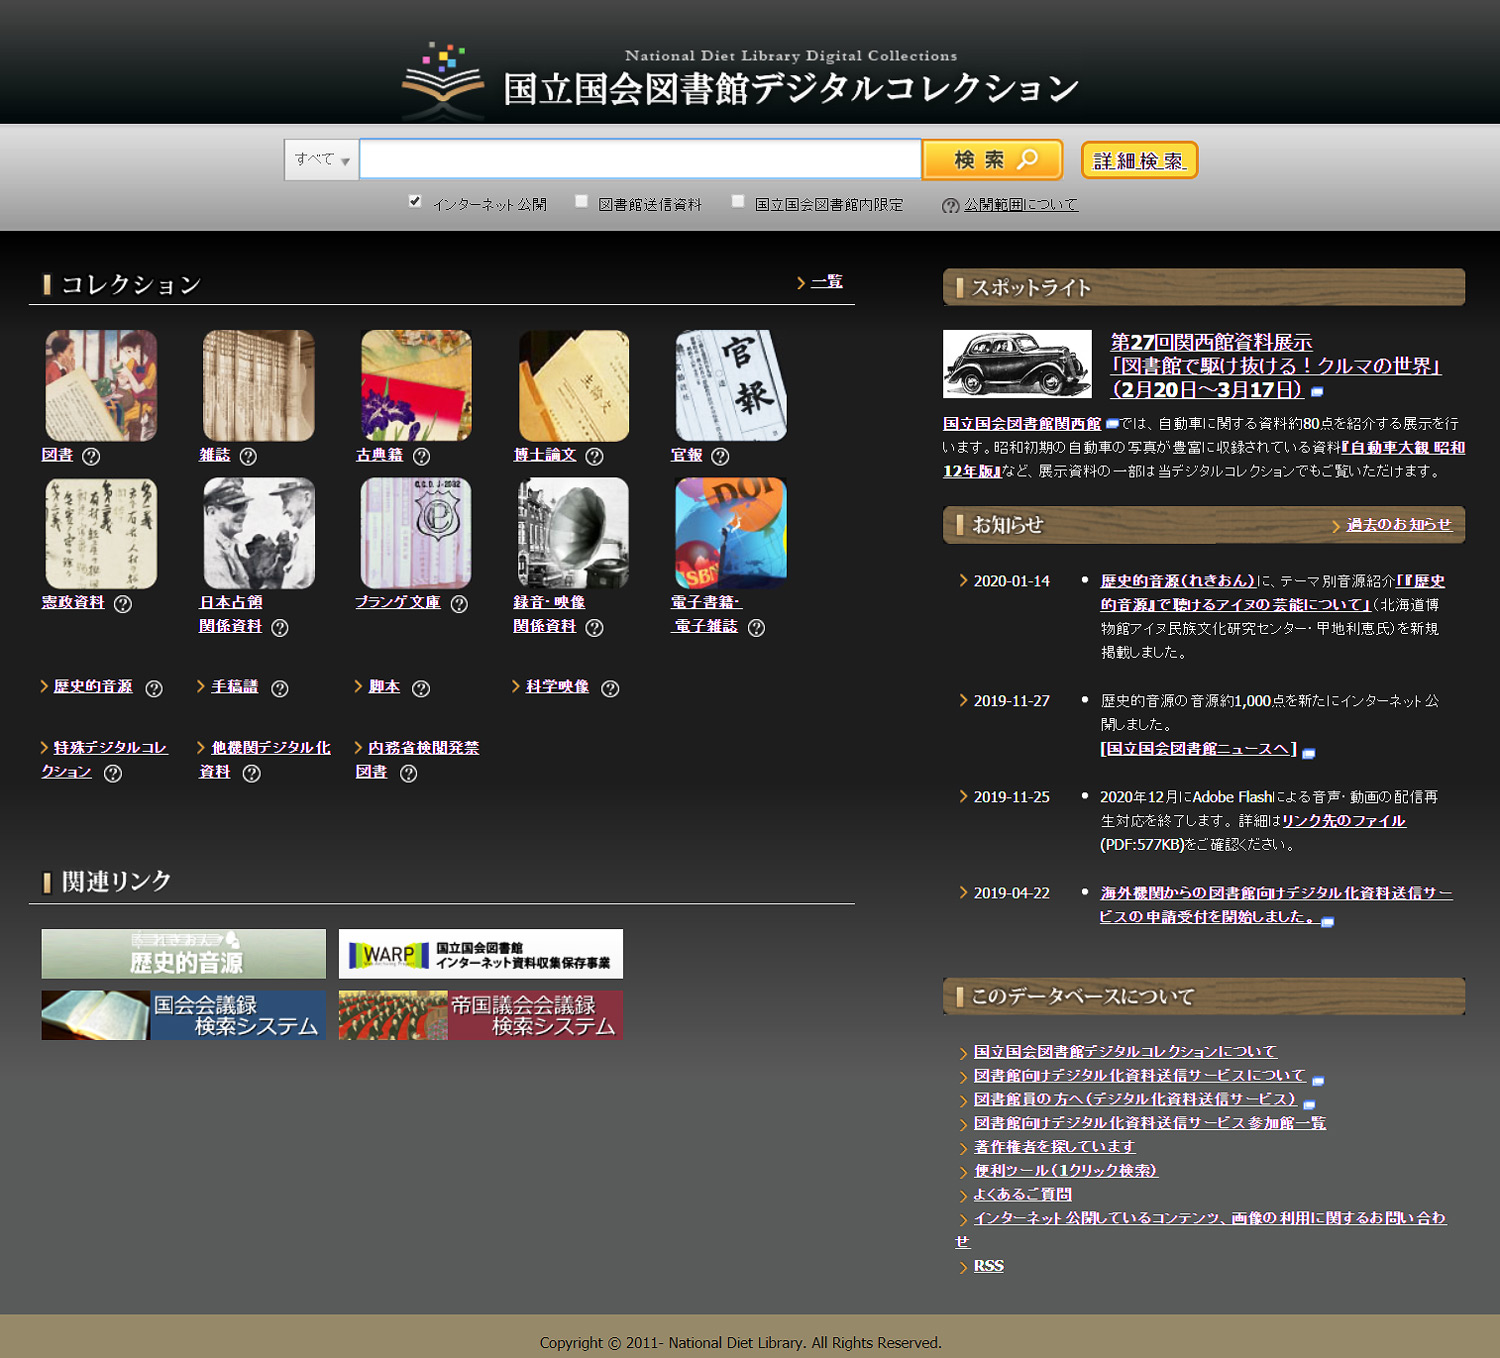Click the help icon next to 科学映像
This screenshot has width=1500, height=1358.
tap(610, 688)
